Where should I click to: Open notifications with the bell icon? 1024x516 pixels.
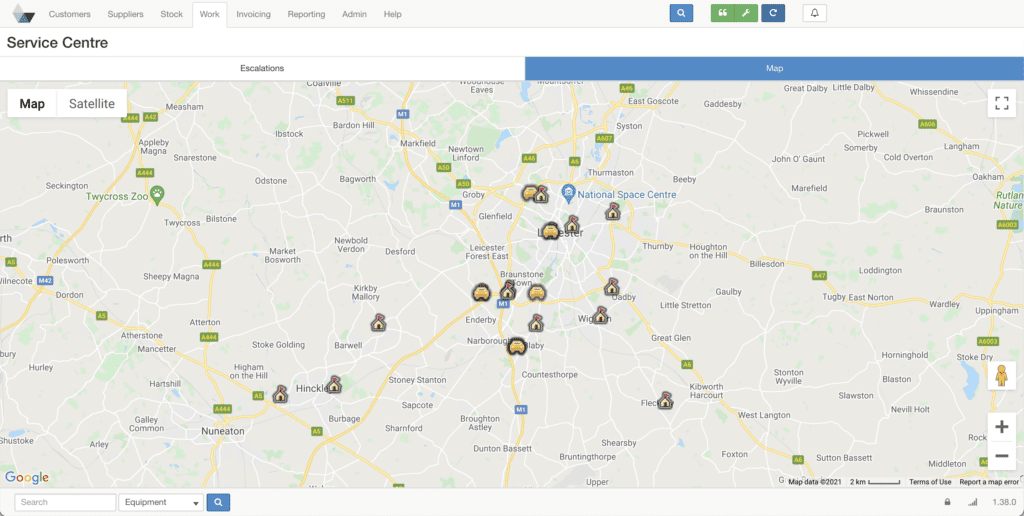pyautogui.click(x=814, y=13)
